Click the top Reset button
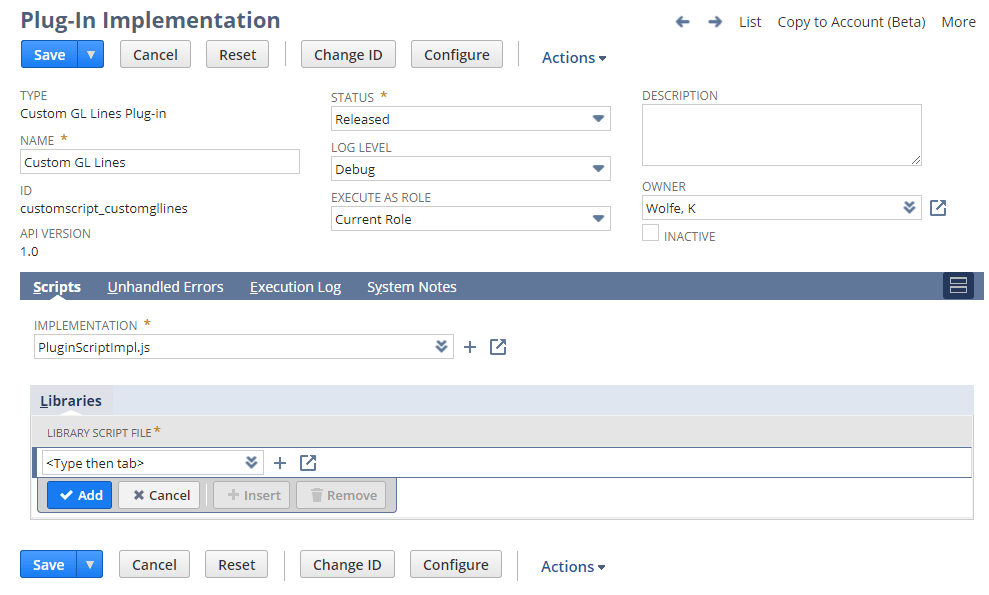This screenshot has height=595, width=989. 238,54
